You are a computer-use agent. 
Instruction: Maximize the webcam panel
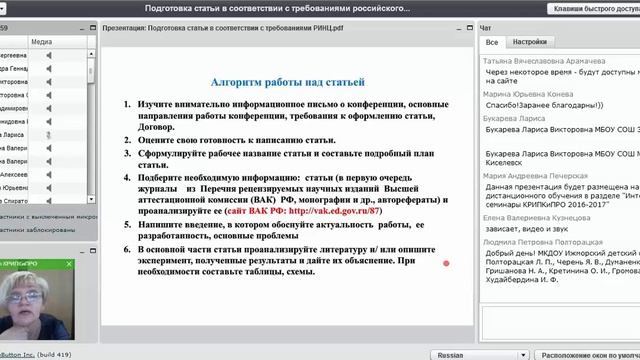point(93,251)
